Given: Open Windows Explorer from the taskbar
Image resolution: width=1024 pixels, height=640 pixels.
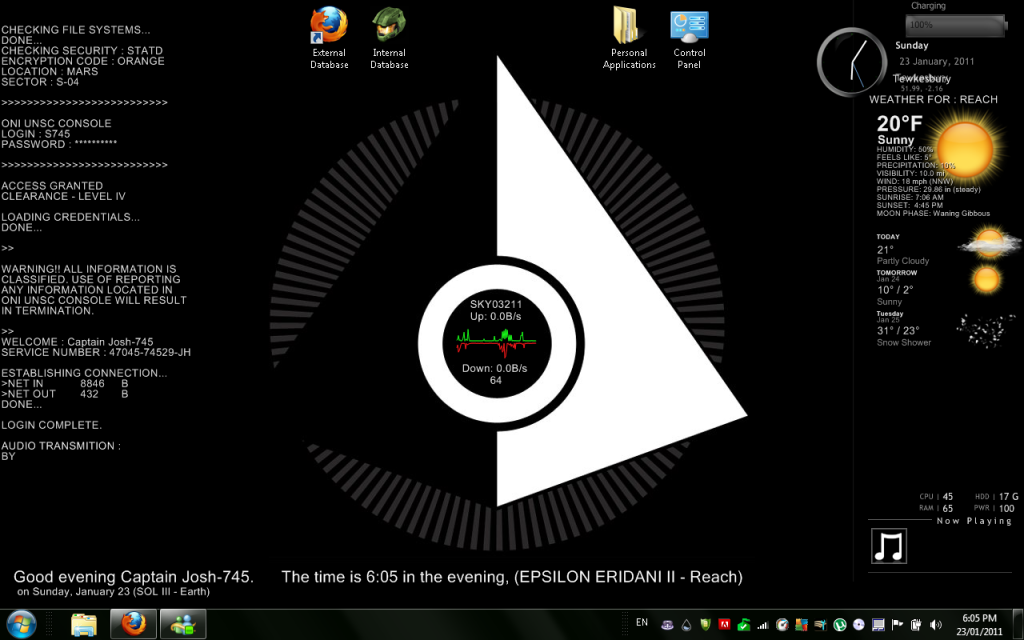Looking at the screenshot, I should coord(84,625).
